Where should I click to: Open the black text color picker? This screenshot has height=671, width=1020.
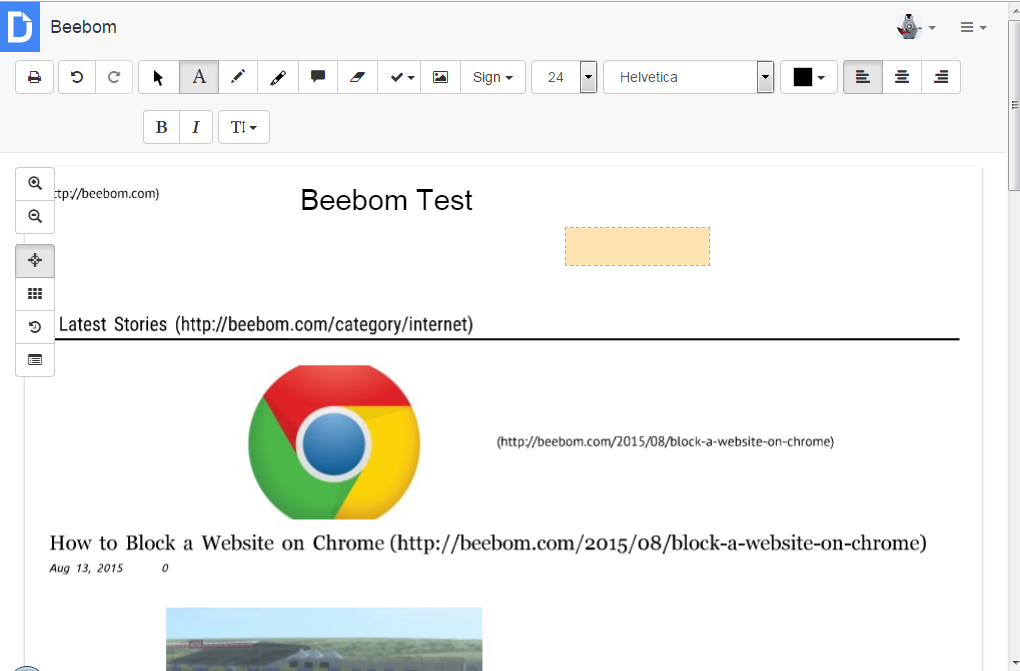point(809,77)
